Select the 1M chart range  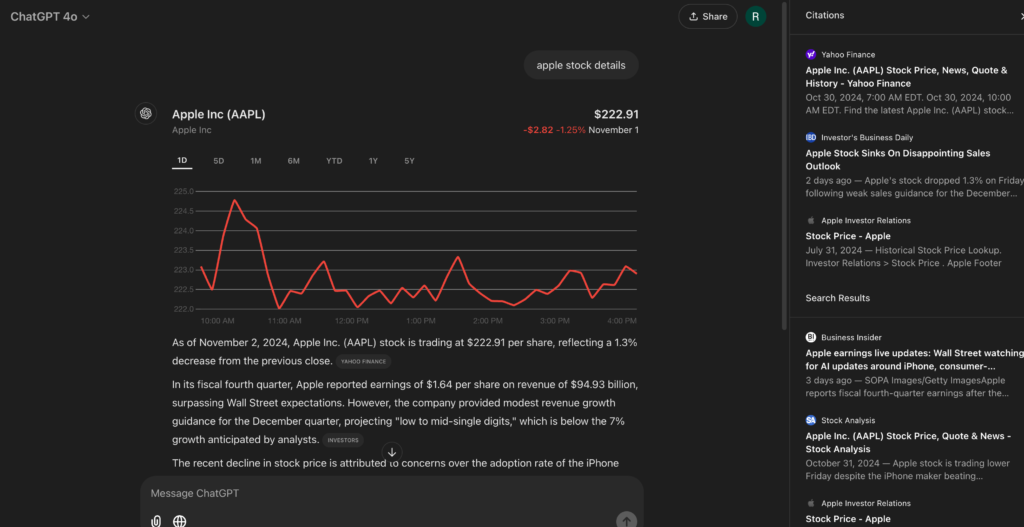[256, 161]
